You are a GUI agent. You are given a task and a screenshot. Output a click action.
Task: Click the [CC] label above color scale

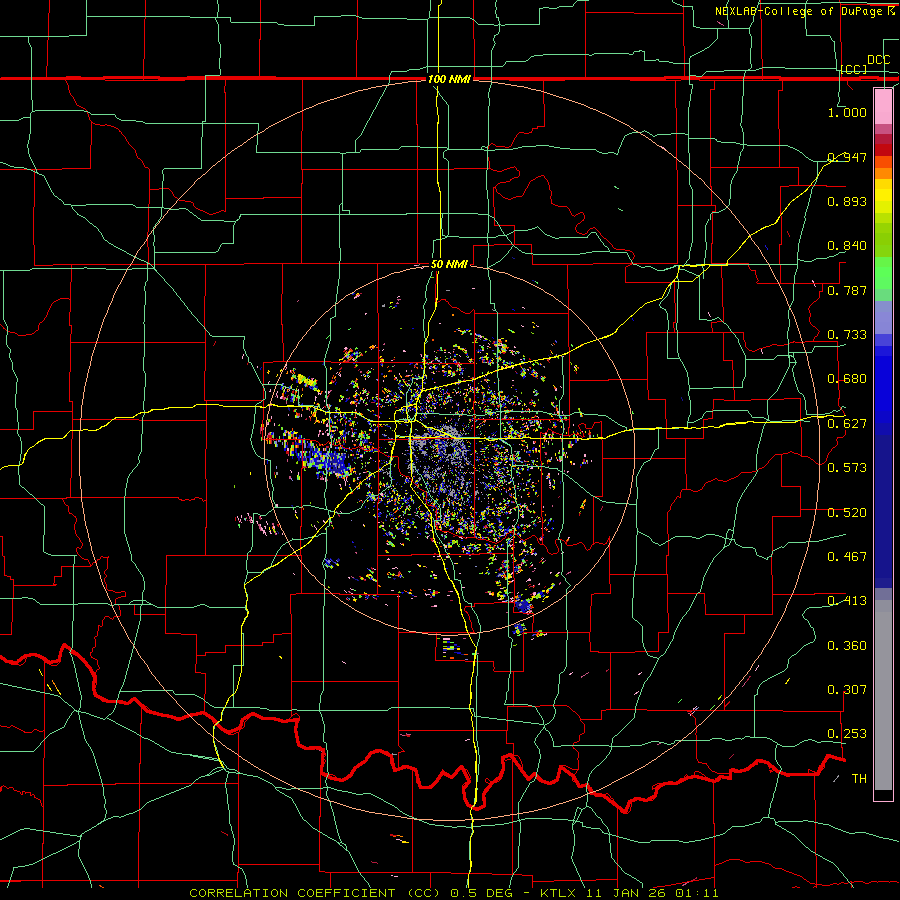click(x=854, y=69)
